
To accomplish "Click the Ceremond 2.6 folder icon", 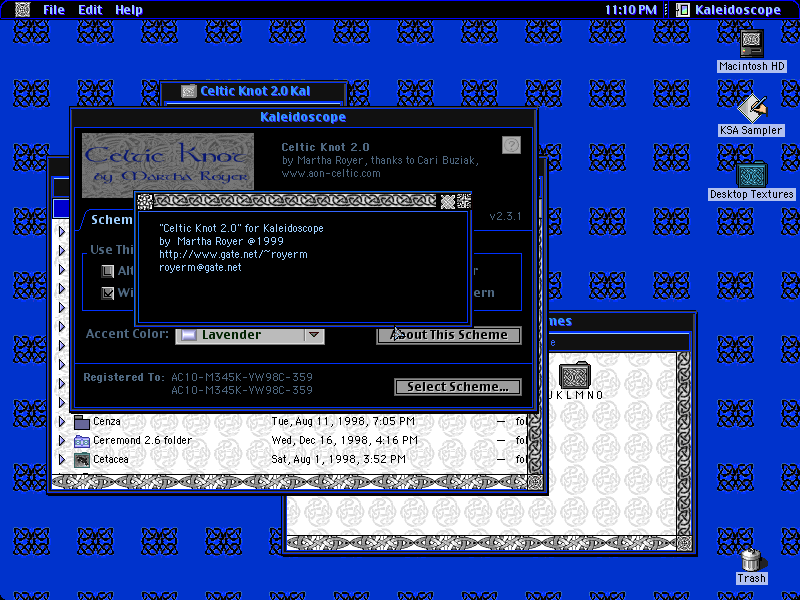I will coord(82,441).
